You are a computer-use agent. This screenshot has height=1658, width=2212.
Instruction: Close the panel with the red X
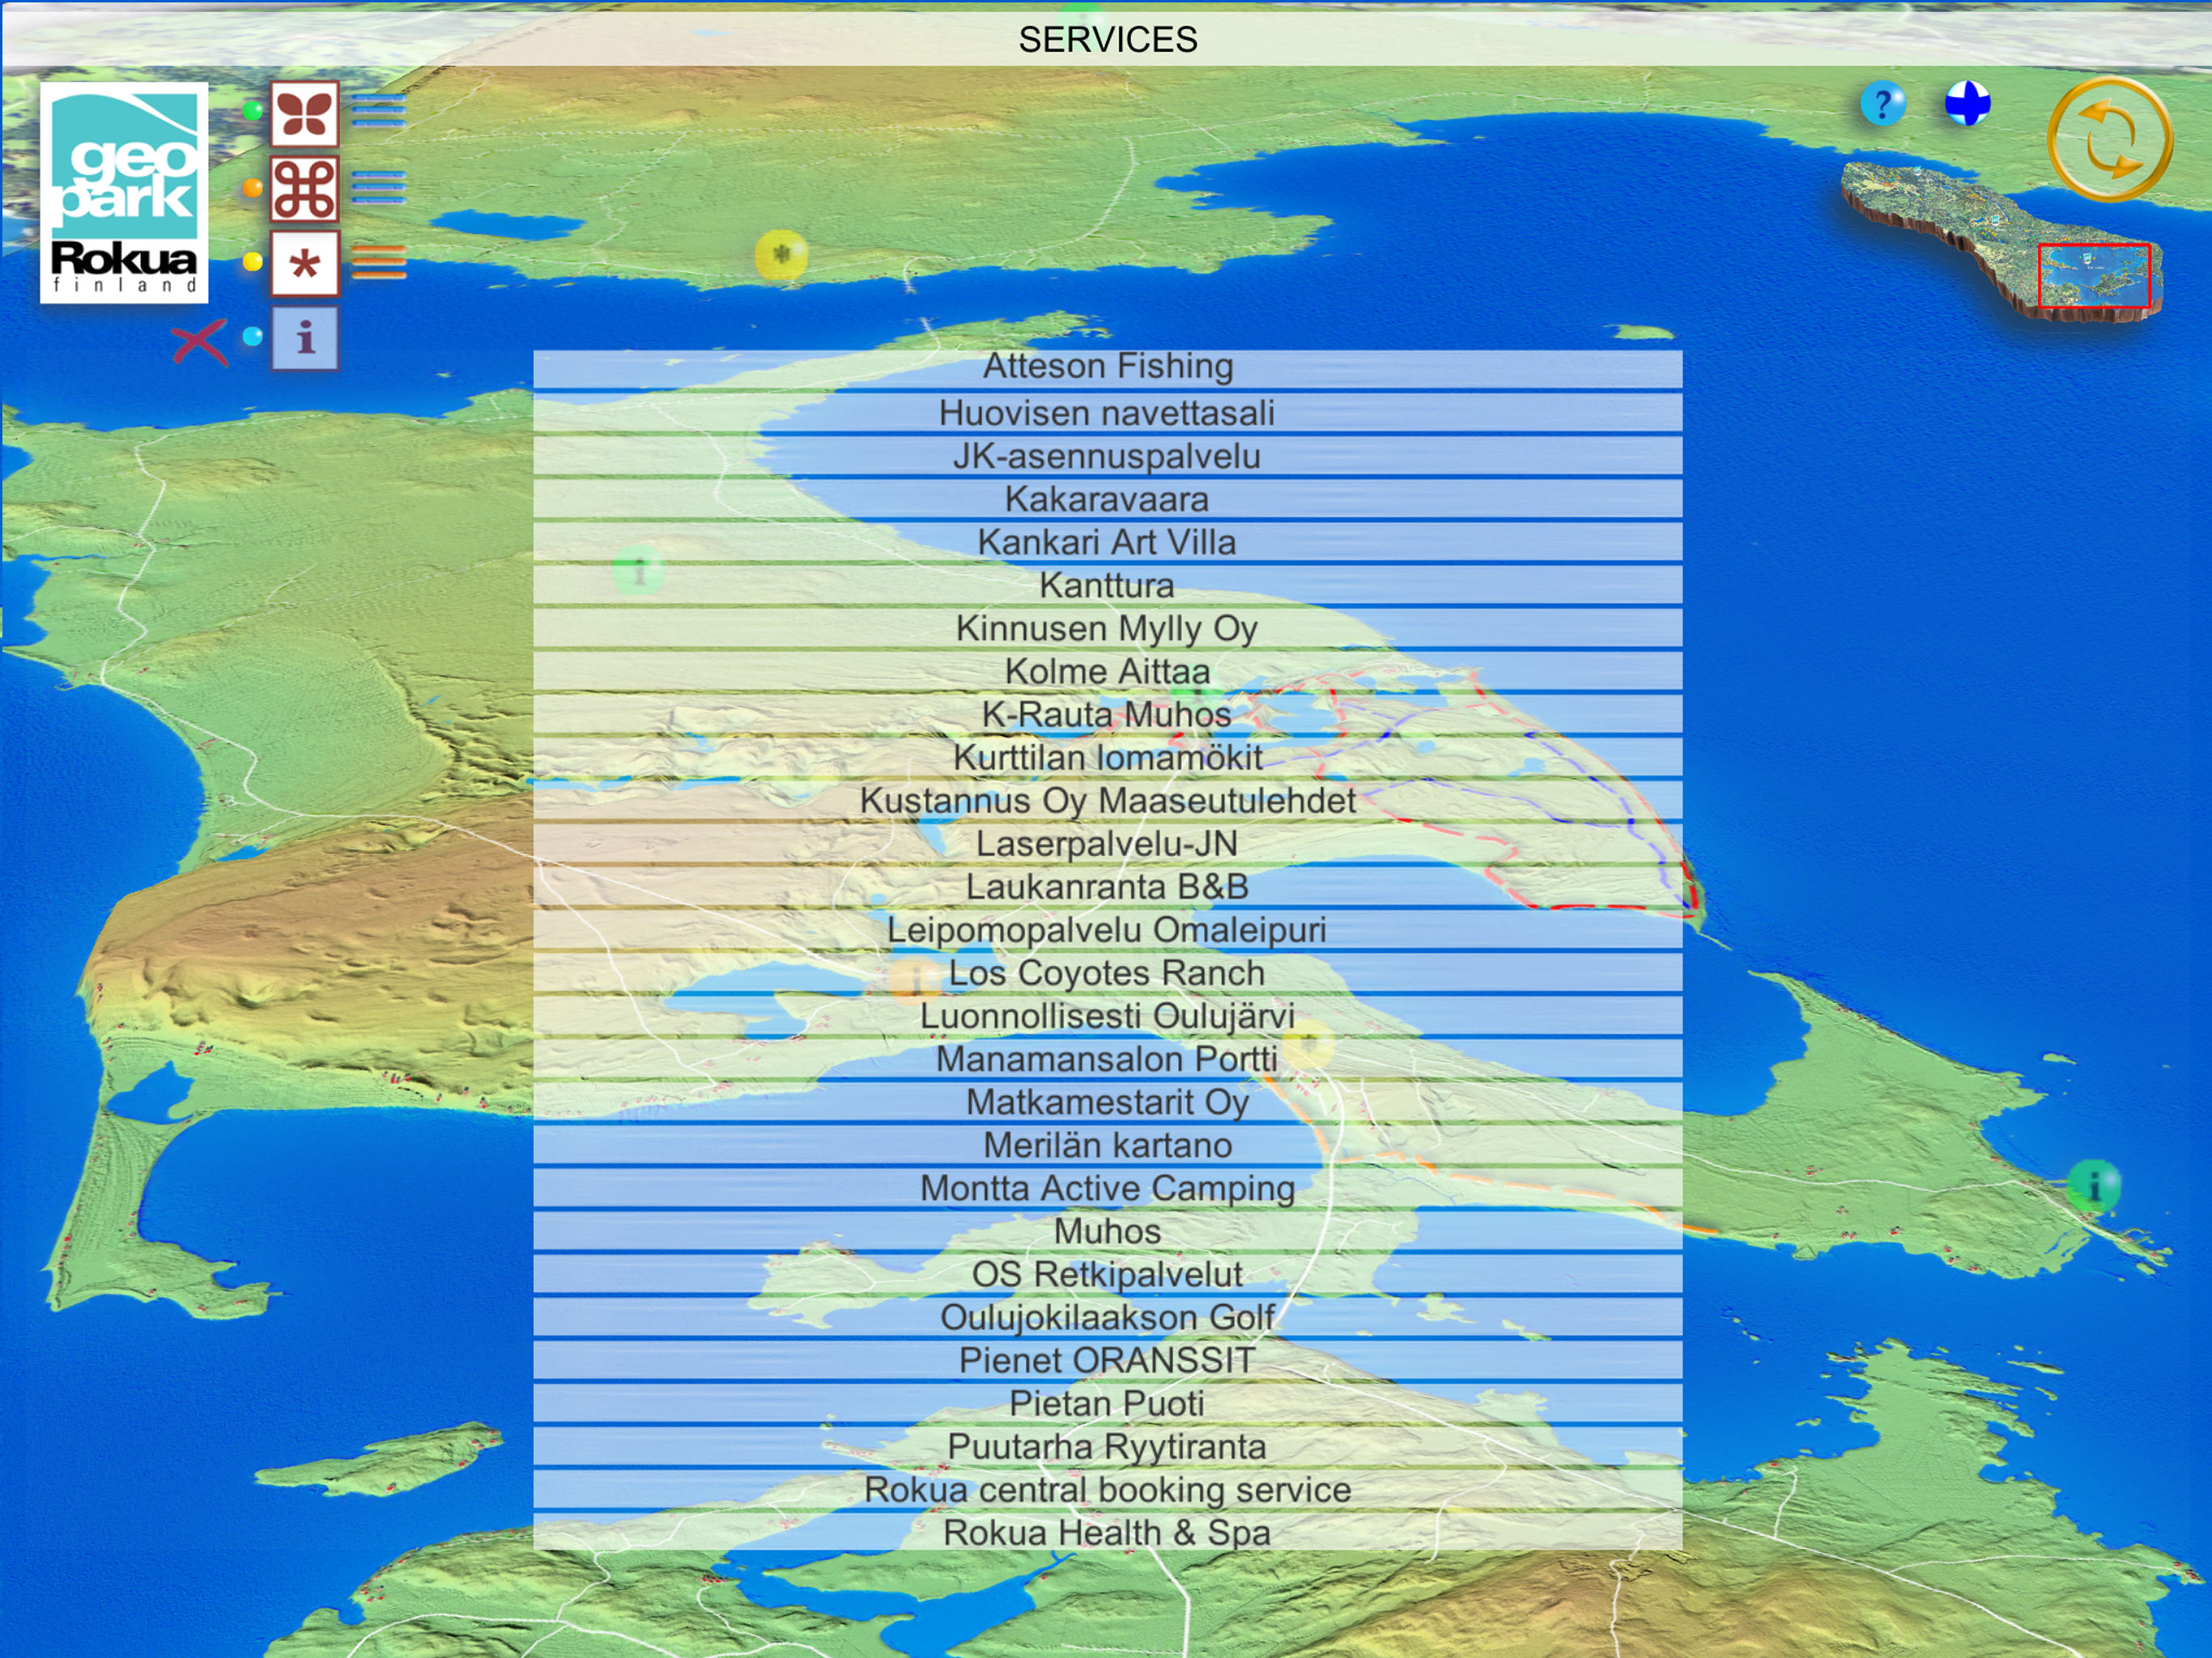(199, 342)
